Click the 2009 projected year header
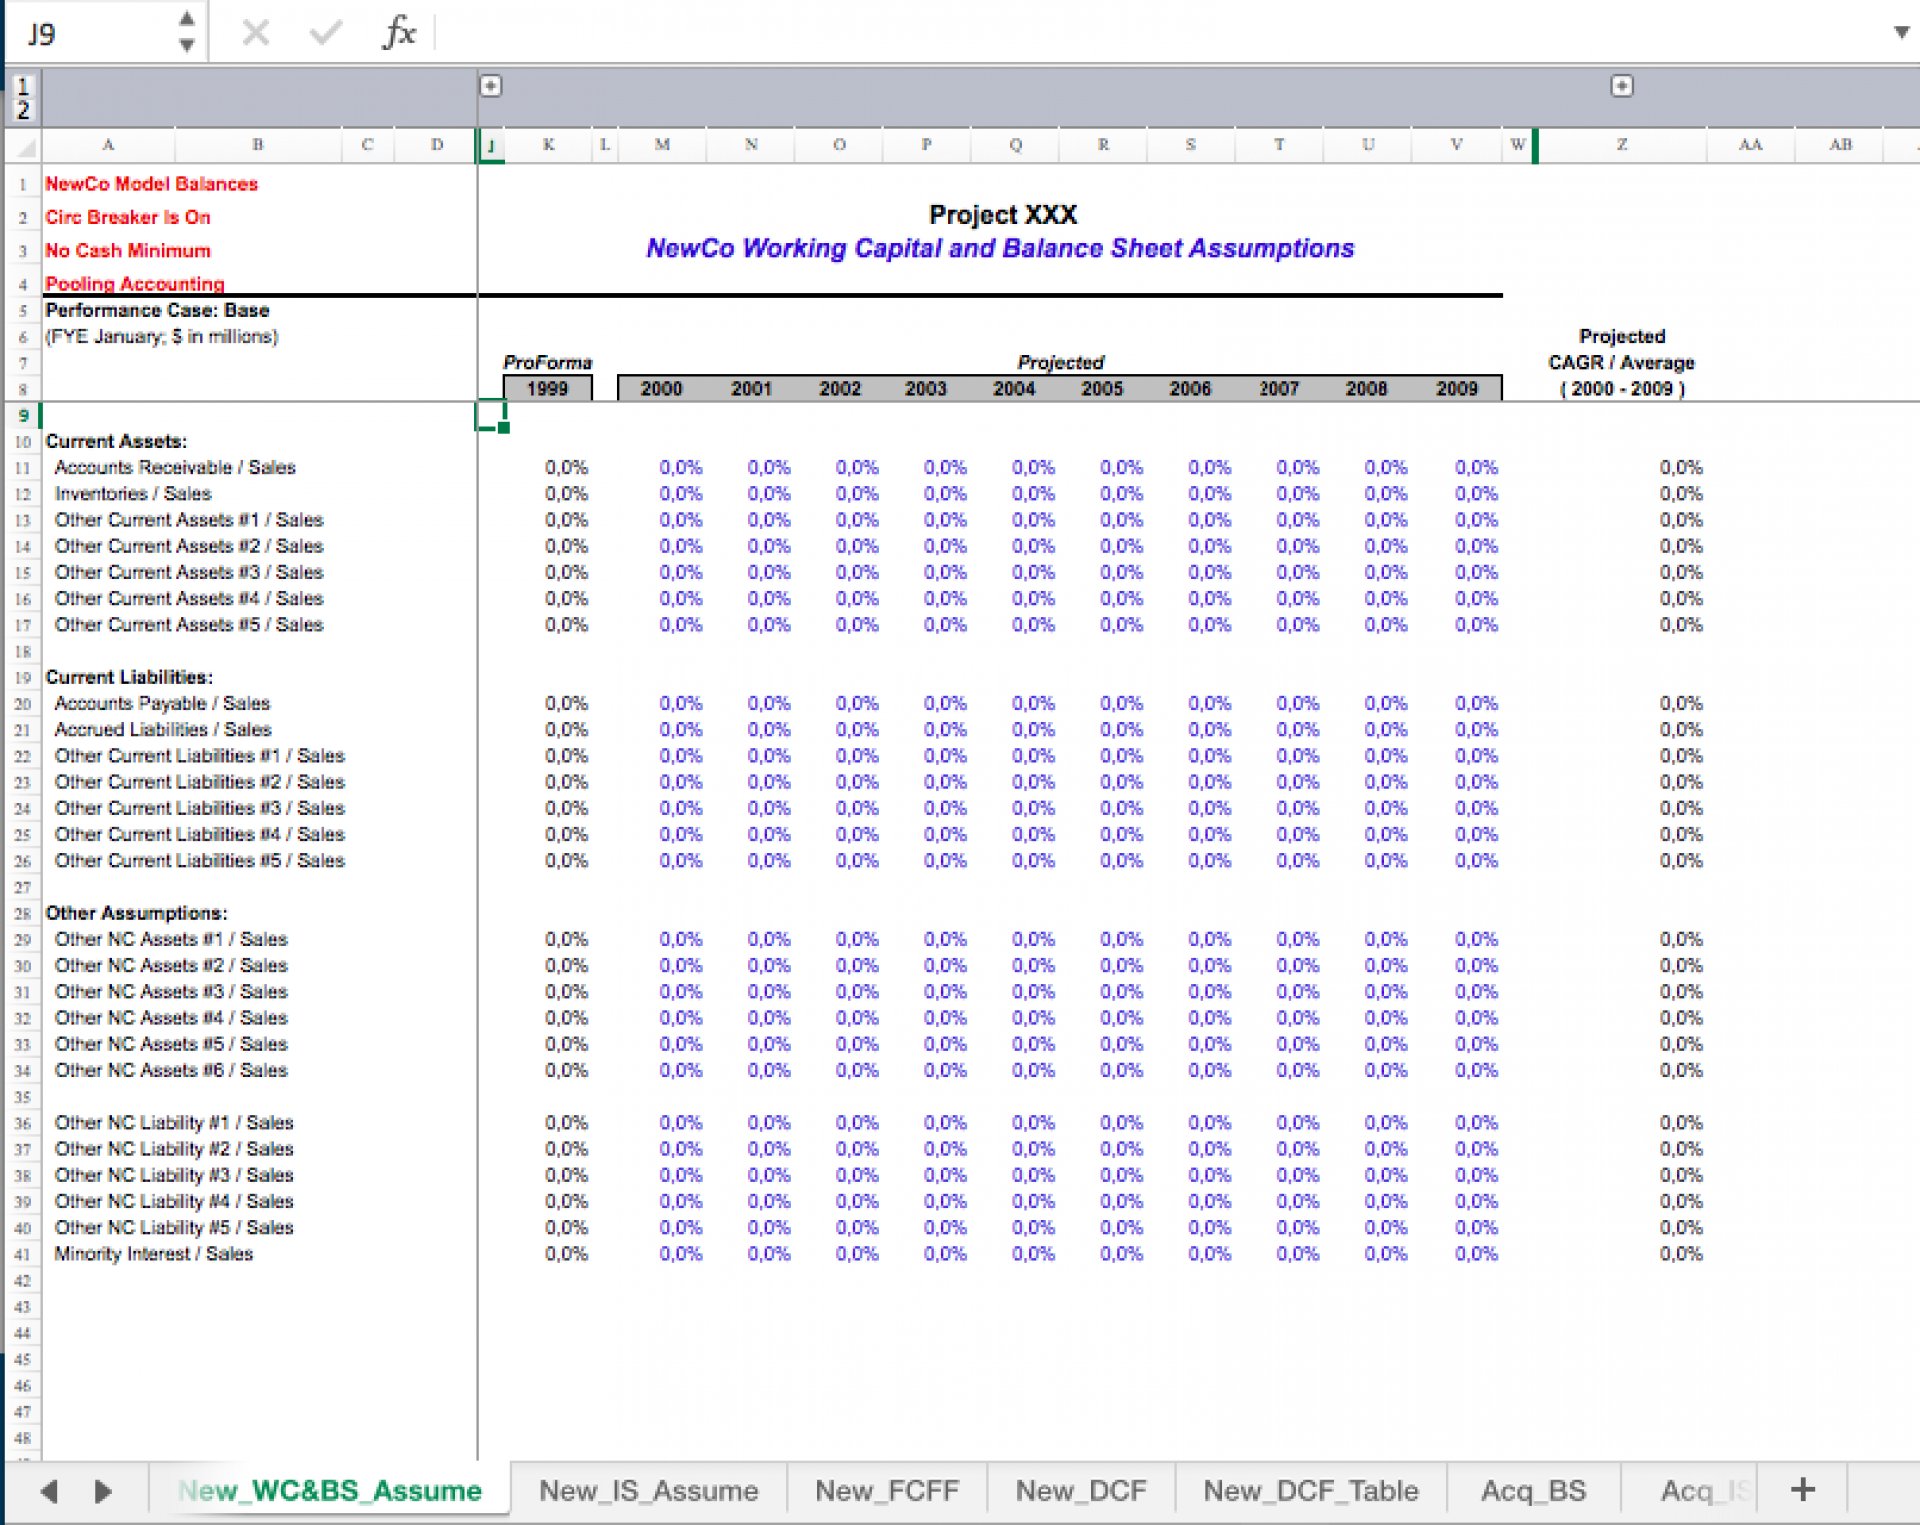Image resolution: width=1920 pixels, height=1525 pixels. (1456, 388)
